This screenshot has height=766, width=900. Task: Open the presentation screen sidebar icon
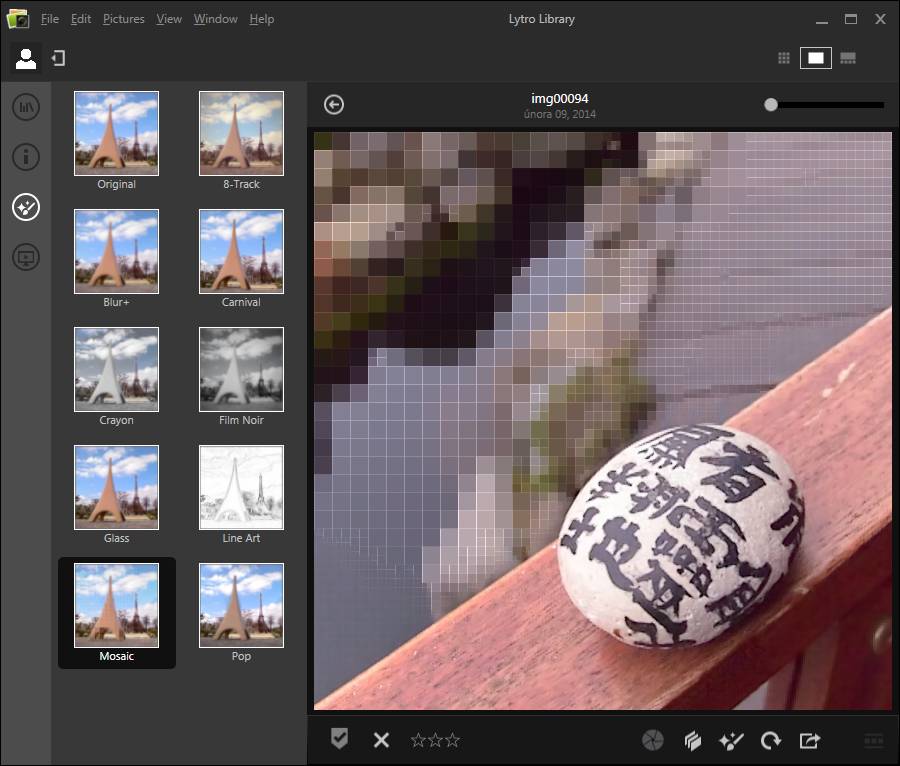pos(26,258)
